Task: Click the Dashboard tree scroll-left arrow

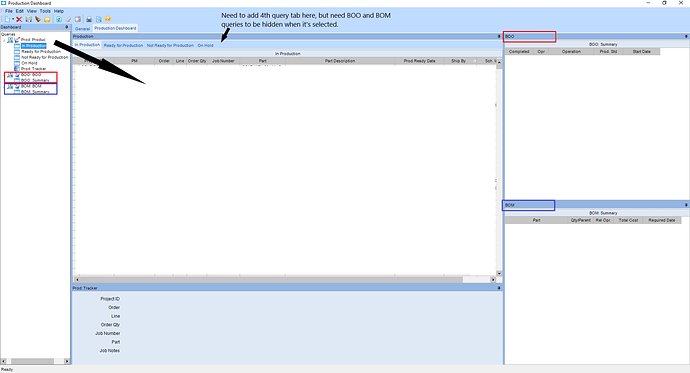Action: (x=4, y=361)
